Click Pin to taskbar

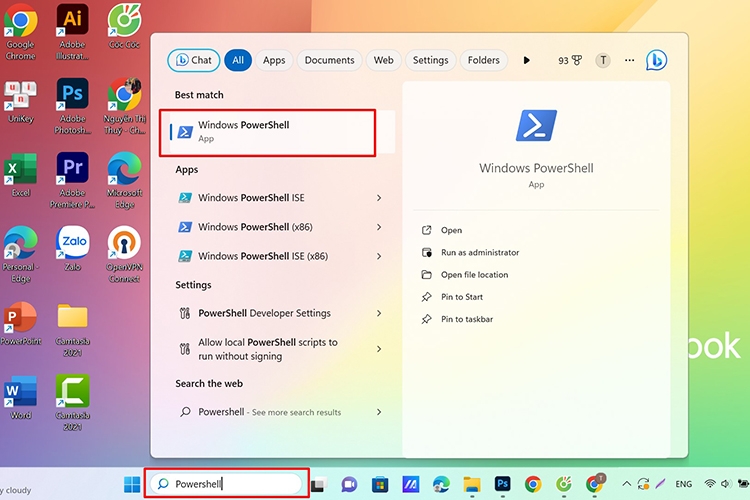click(467, 319)
